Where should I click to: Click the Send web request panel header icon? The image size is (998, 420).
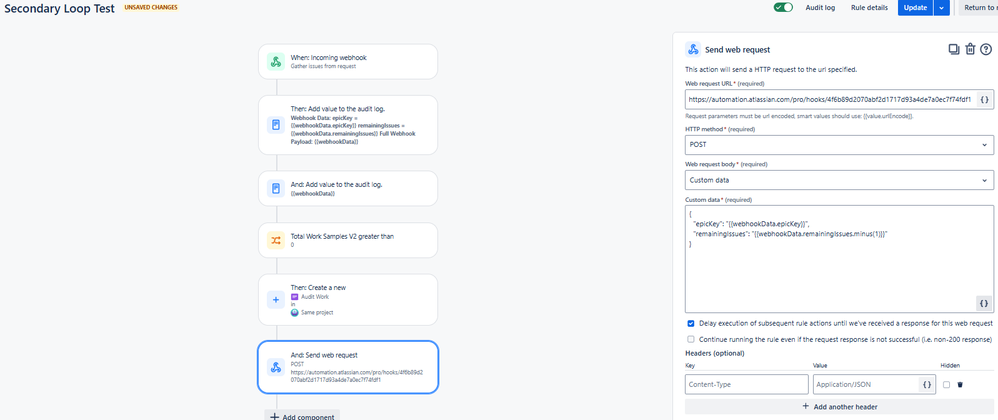(692, 50)
